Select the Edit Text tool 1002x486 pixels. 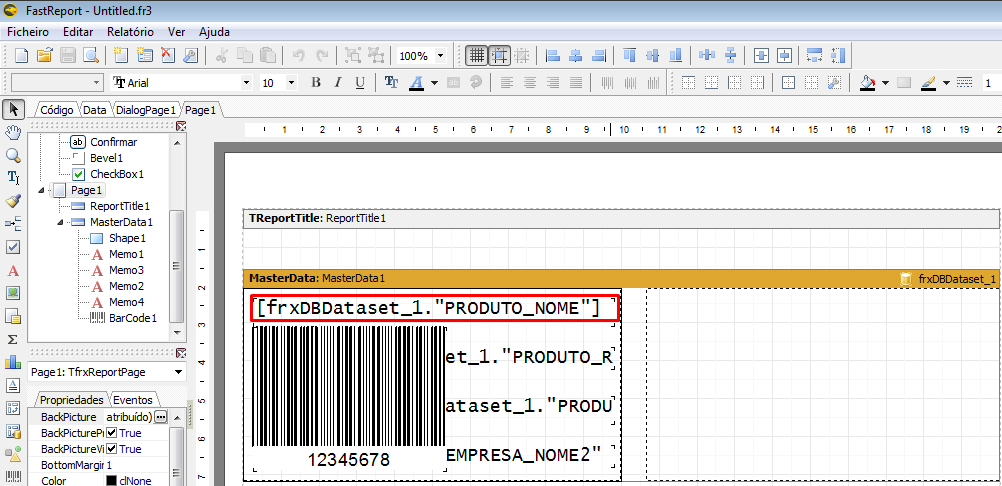tap(13, 178)
